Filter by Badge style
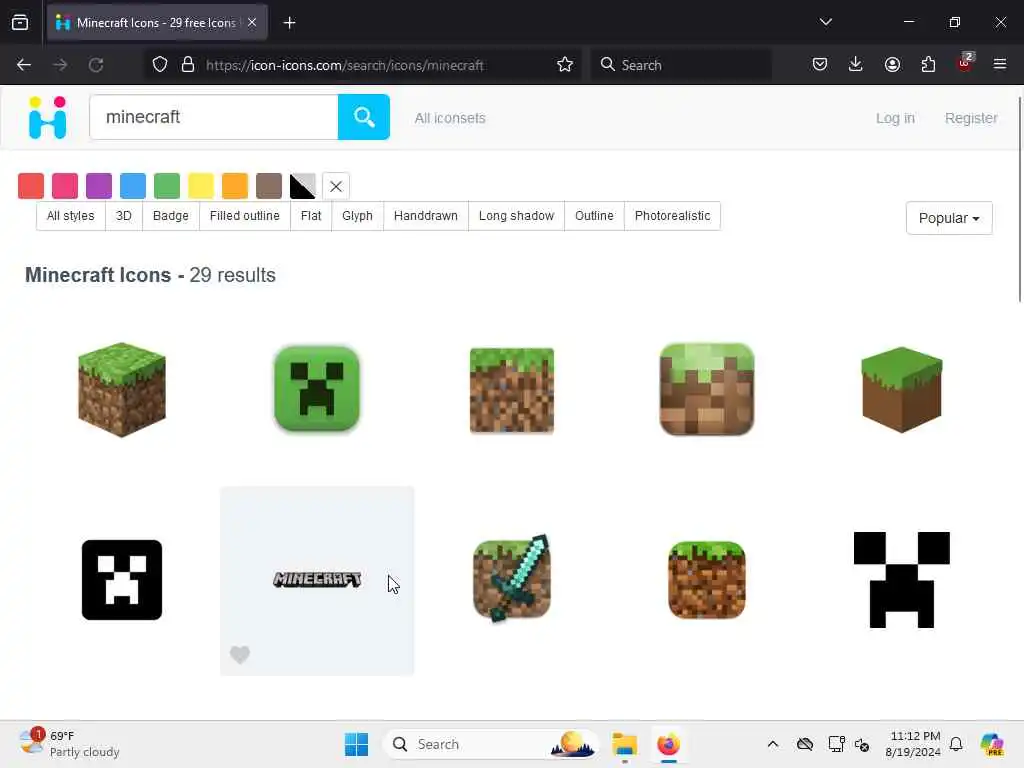The width and height of the screenshot is (1024, 768). coord(170,216)
